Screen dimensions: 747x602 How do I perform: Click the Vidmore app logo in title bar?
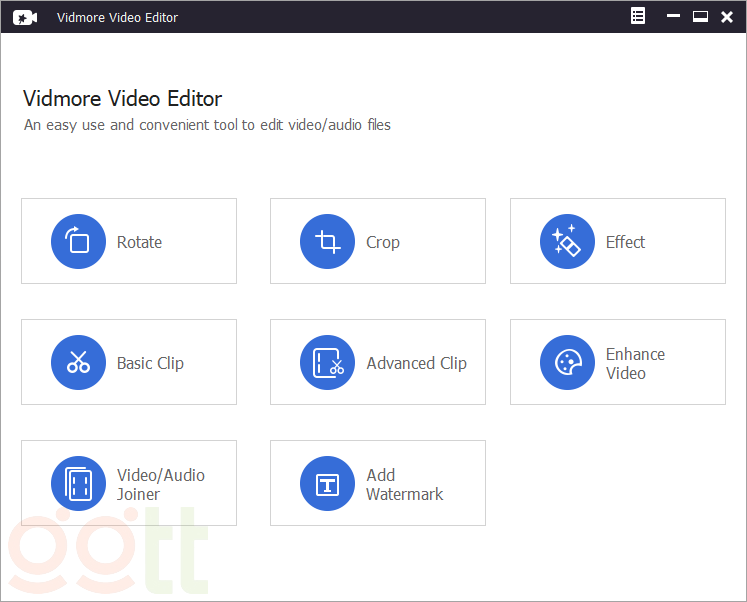[x=25, y=17]
